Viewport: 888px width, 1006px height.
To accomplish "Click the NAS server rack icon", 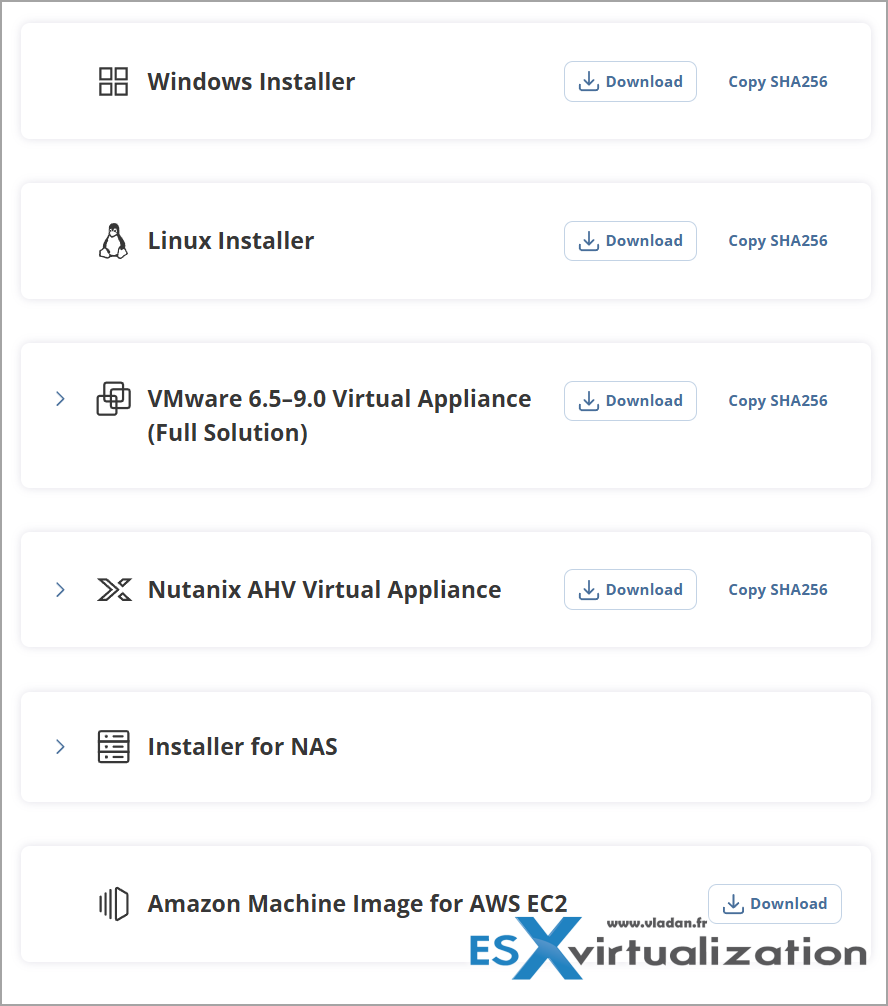I will [113, 747].
